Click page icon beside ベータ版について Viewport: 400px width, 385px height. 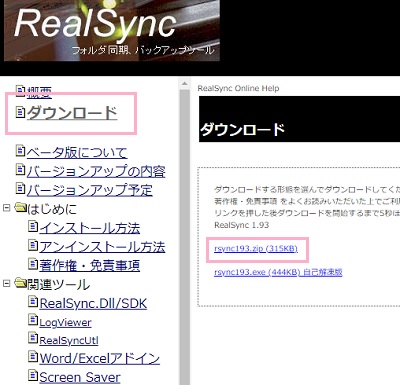pos(21,151)
